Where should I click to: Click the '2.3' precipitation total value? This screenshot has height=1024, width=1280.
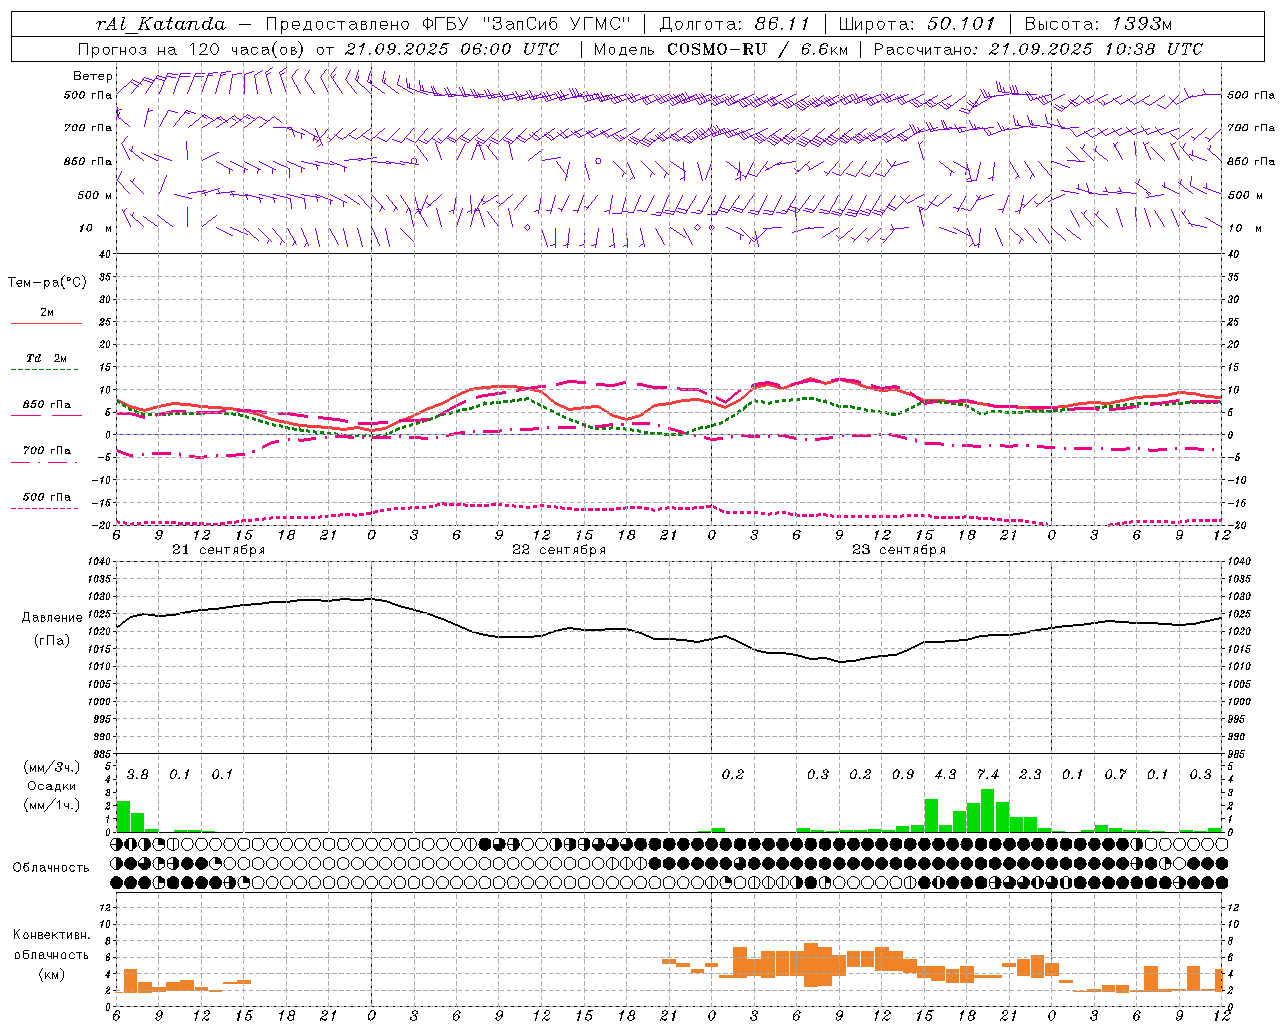pyautogui.click(x=1030, y=775)
